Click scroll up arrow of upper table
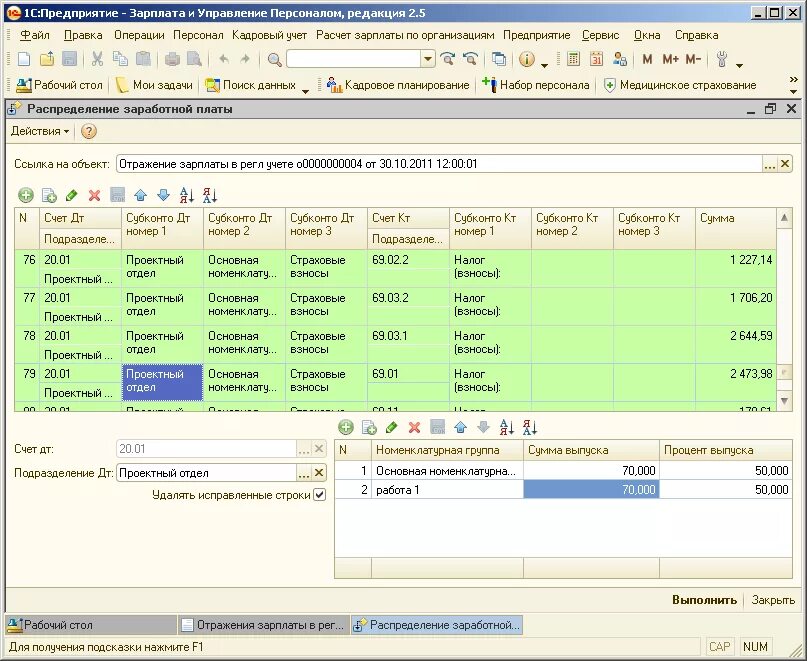The height and width of the screenshot is (661, 807). point(784,218)
